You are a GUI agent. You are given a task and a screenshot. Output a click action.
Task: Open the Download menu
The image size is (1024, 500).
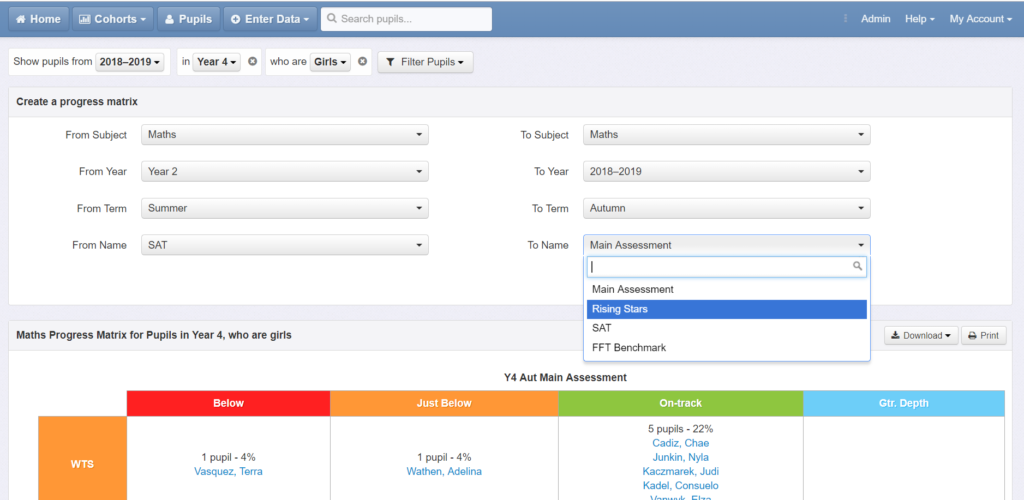[921, 336]
